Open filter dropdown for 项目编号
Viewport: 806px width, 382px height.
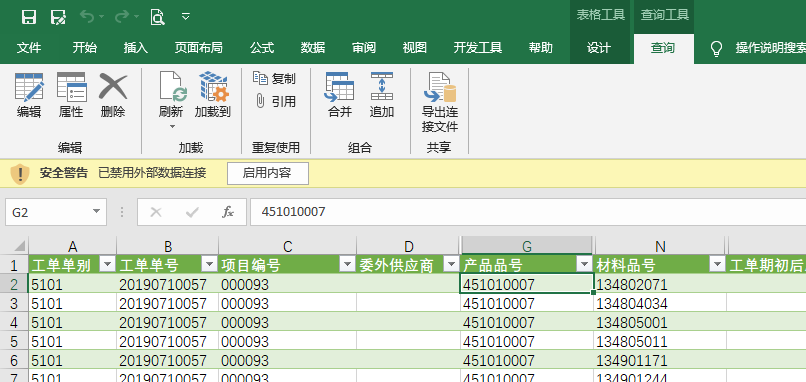coord(347,264)
